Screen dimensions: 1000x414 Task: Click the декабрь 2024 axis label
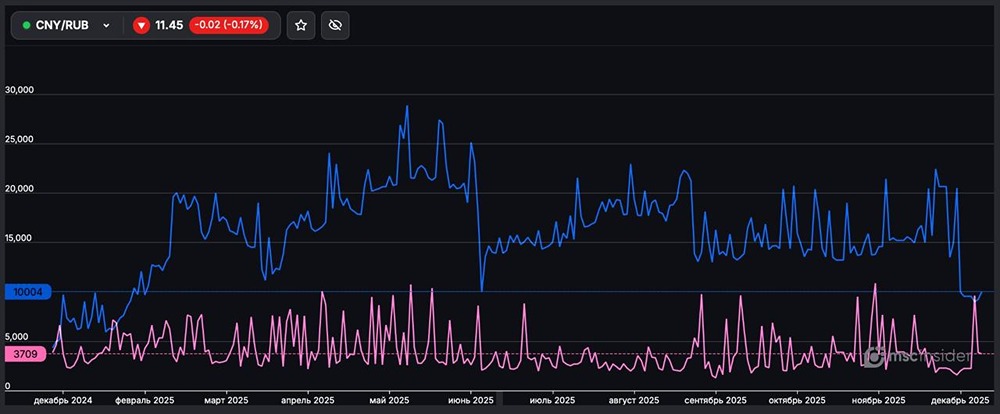click(x=62, y=400)
